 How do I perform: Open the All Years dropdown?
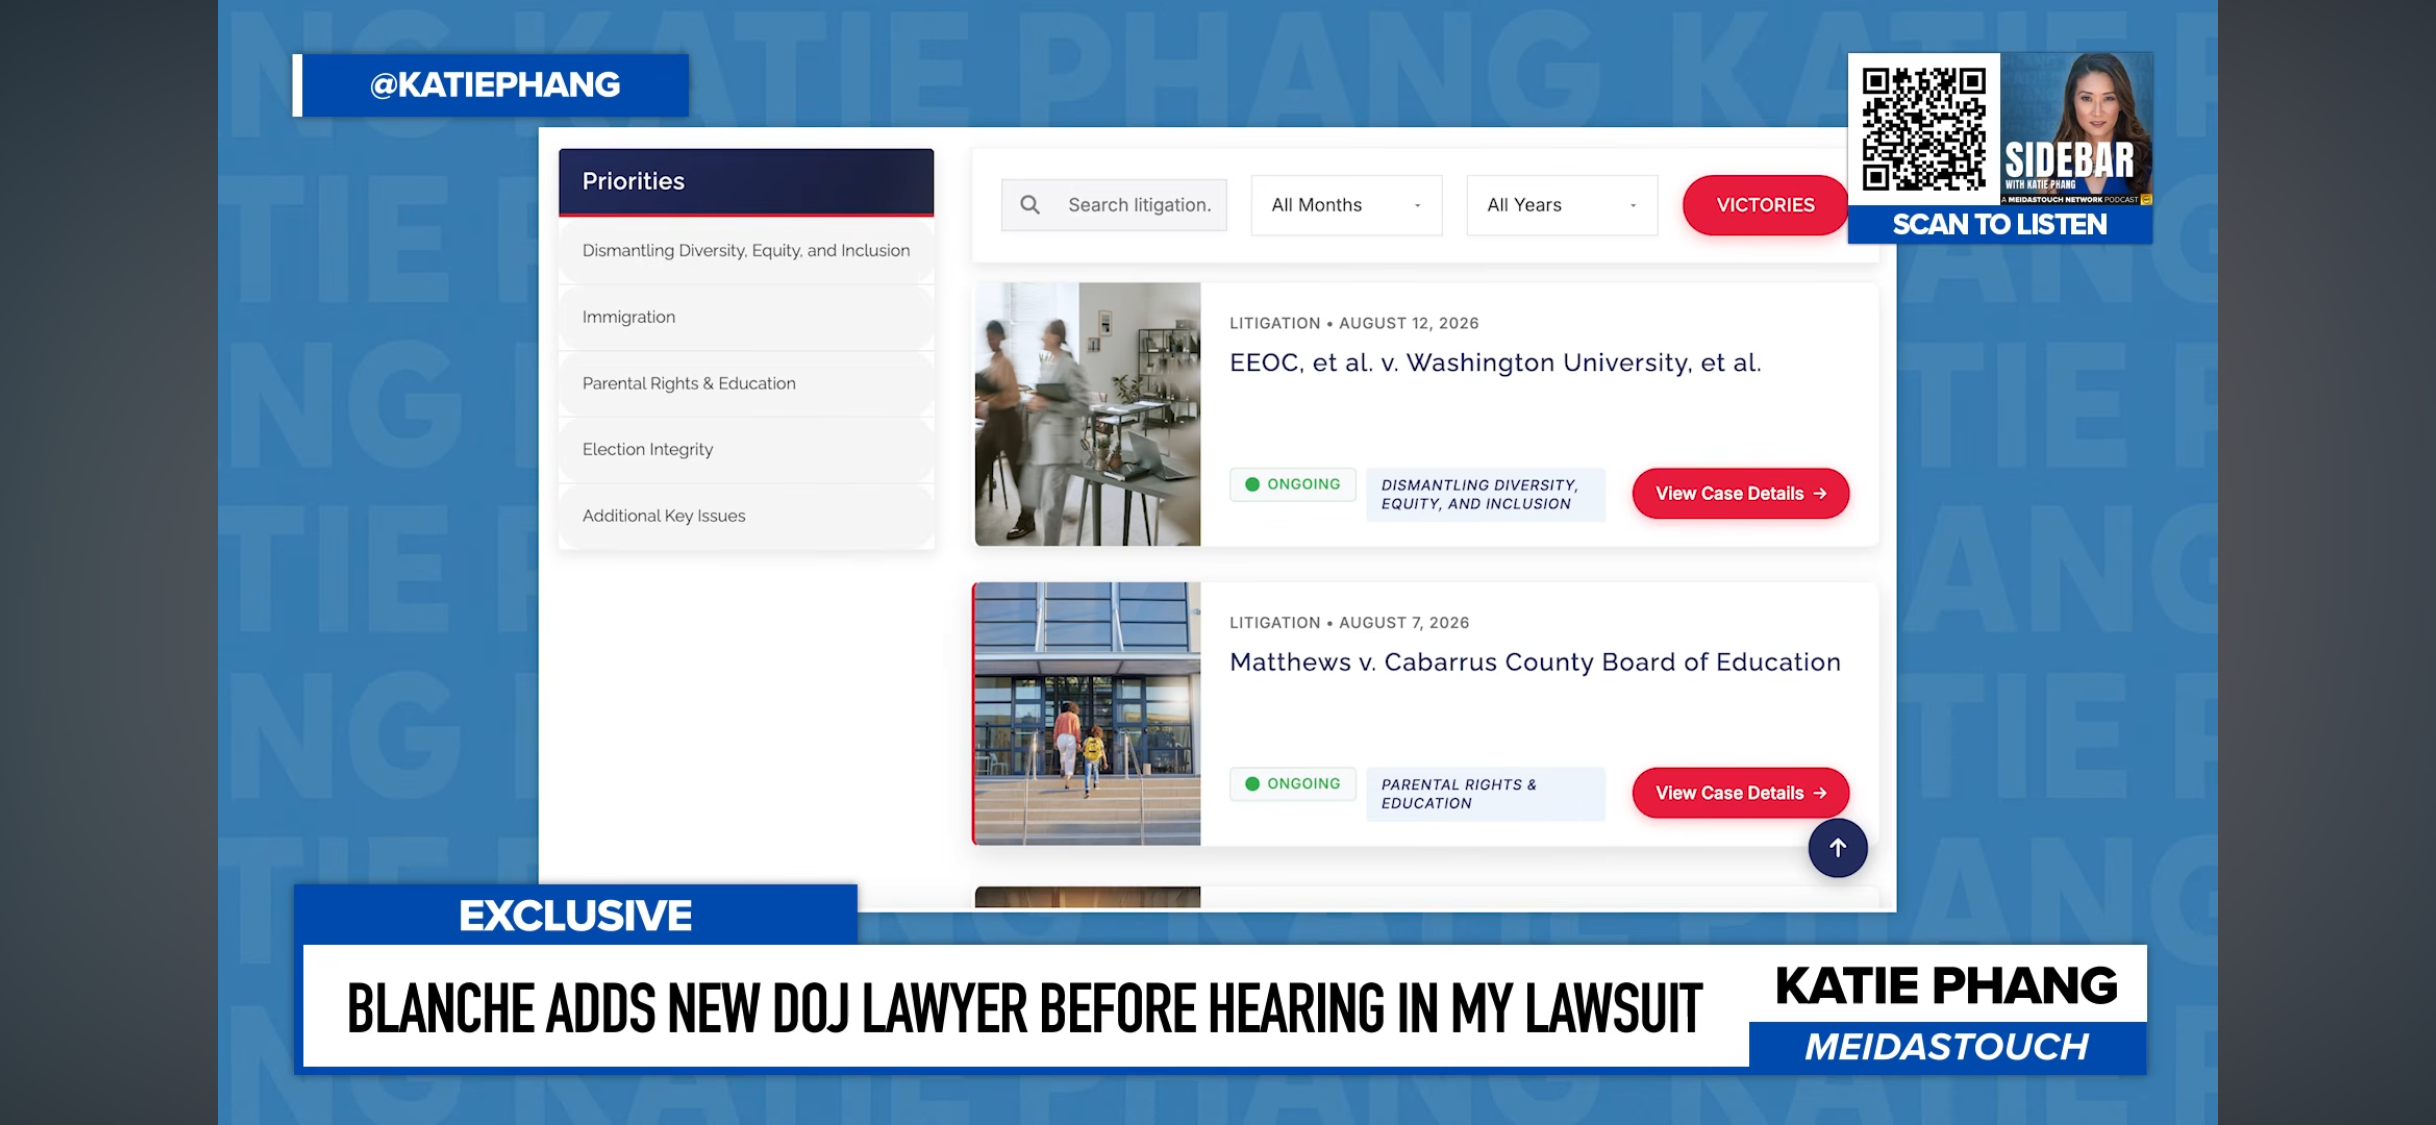click(1561, 205)
